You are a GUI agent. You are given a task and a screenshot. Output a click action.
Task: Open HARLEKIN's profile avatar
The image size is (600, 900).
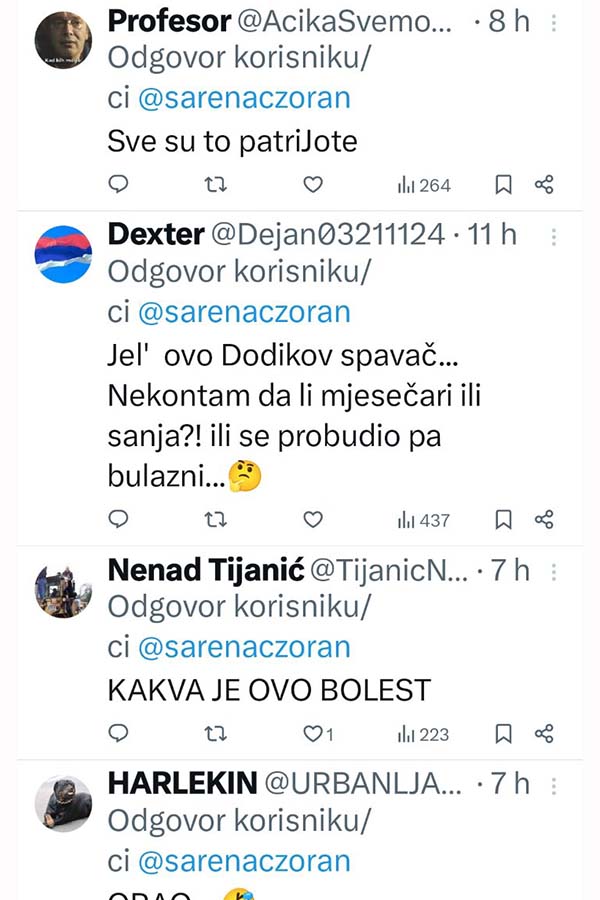(63, 802)
